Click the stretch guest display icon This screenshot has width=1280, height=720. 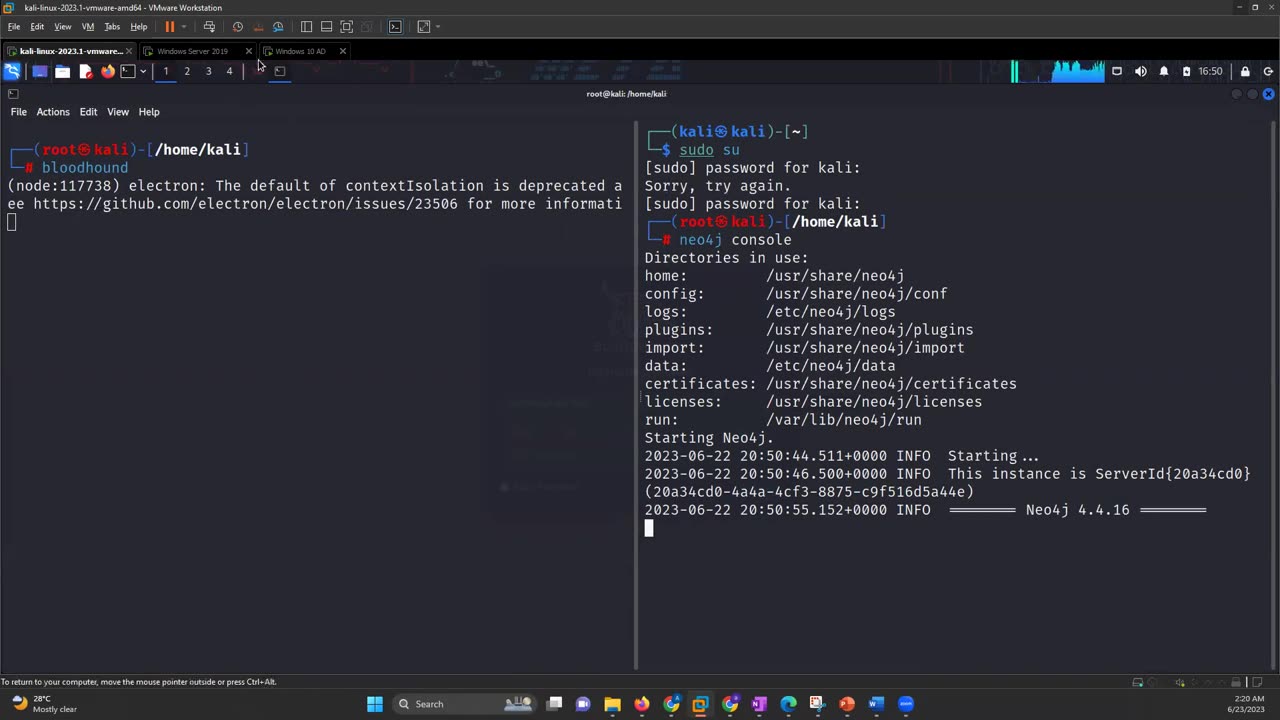tap(424, 27)
